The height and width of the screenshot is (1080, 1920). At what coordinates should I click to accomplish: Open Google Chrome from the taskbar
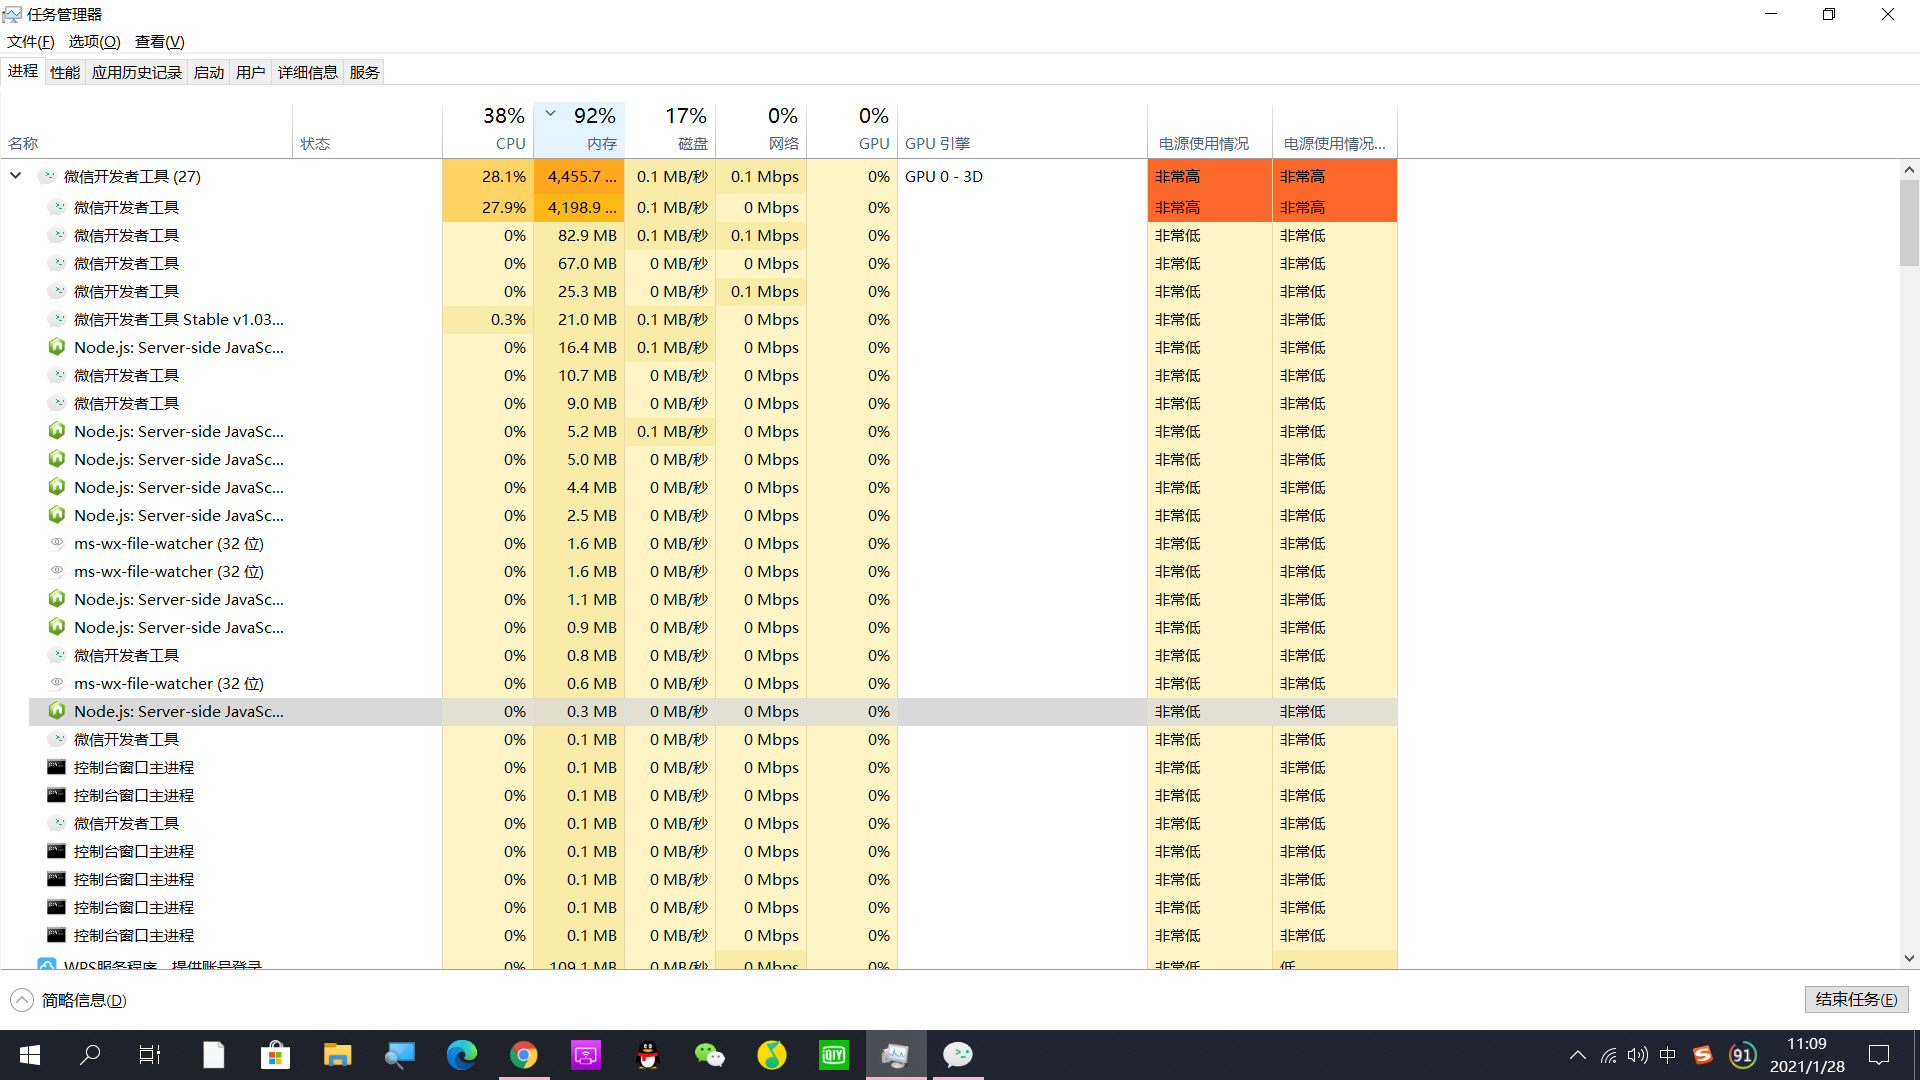pos(524,1055)
